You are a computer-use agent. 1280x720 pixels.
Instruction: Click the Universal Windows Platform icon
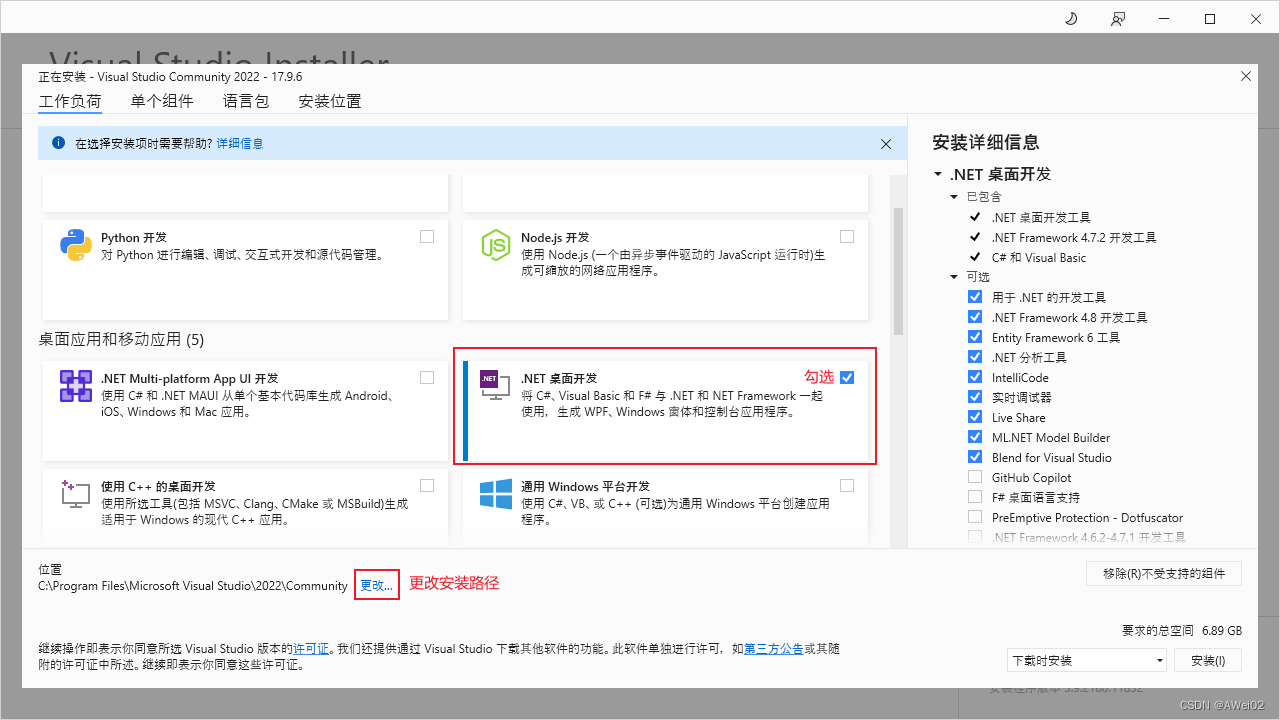(x=496, y=494)
